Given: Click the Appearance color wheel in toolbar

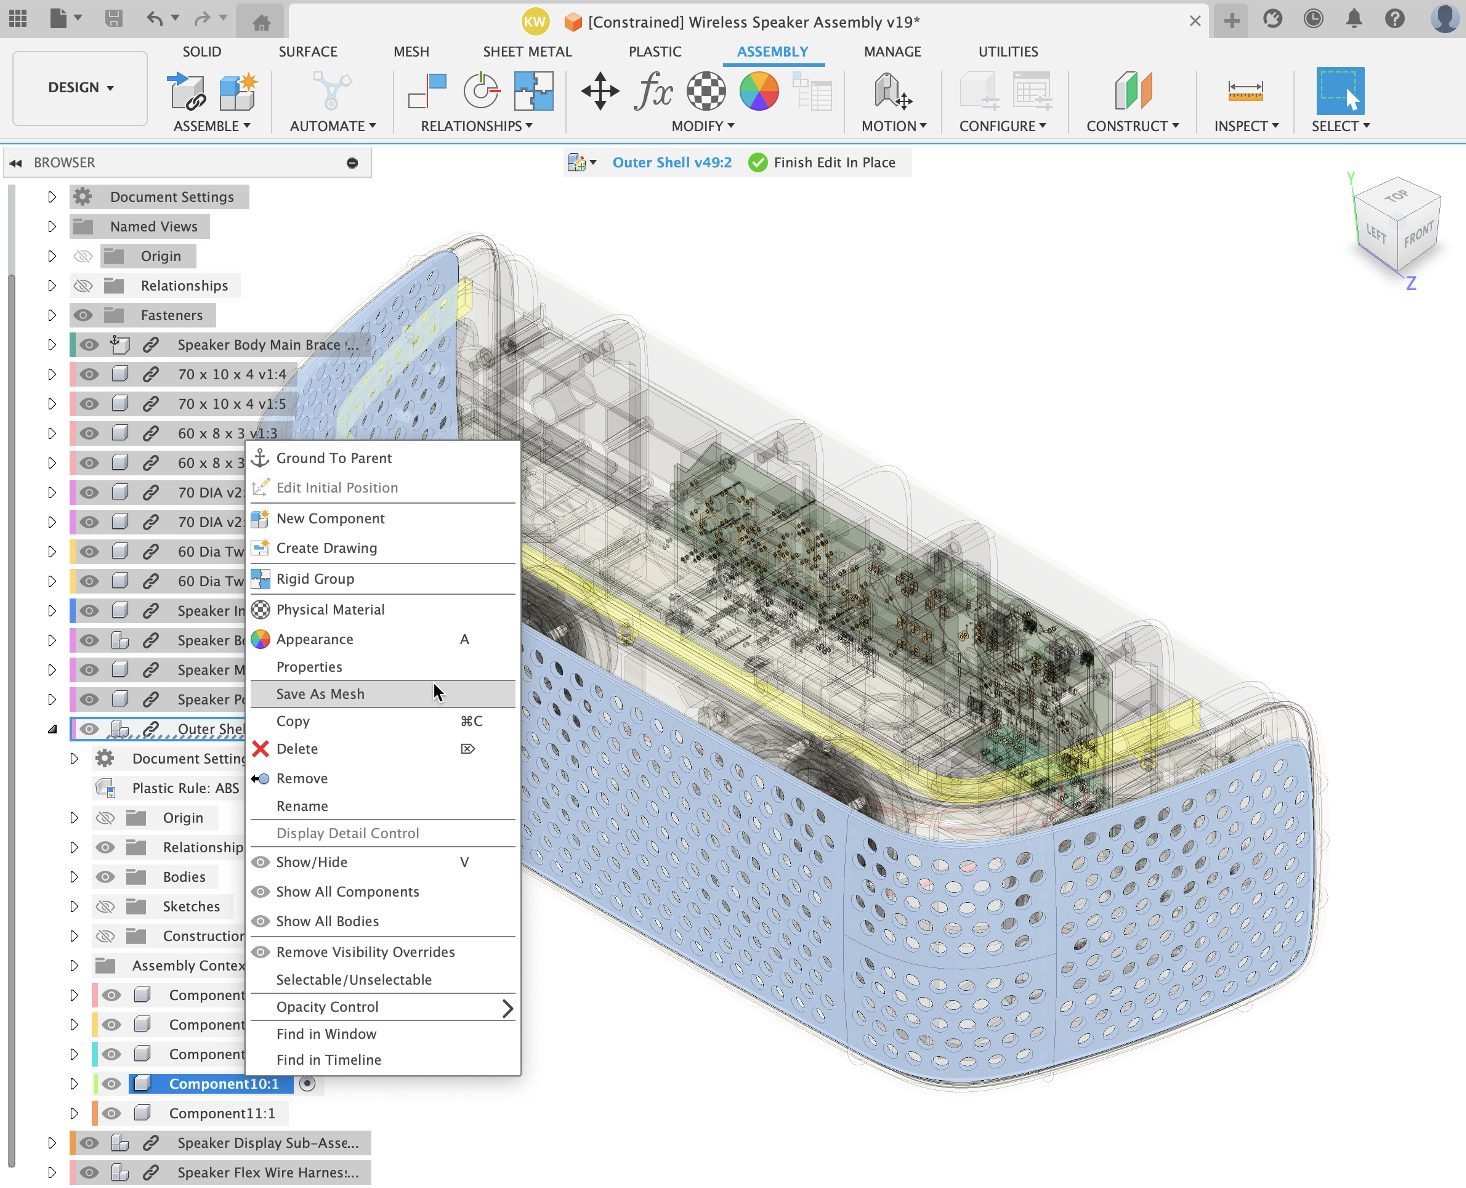Looking at the screenshot, I should click(759, 91).
